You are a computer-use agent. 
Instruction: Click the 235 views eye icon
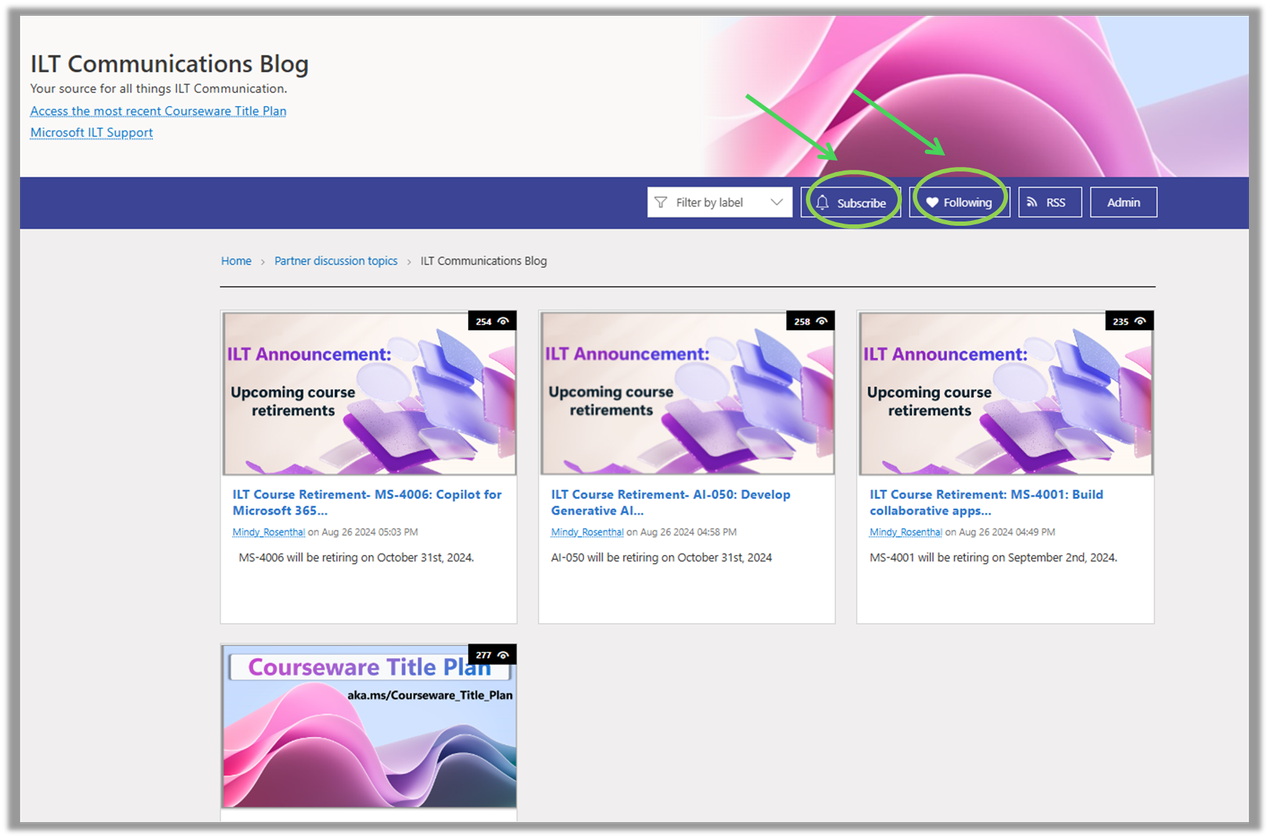point(1141,321)
